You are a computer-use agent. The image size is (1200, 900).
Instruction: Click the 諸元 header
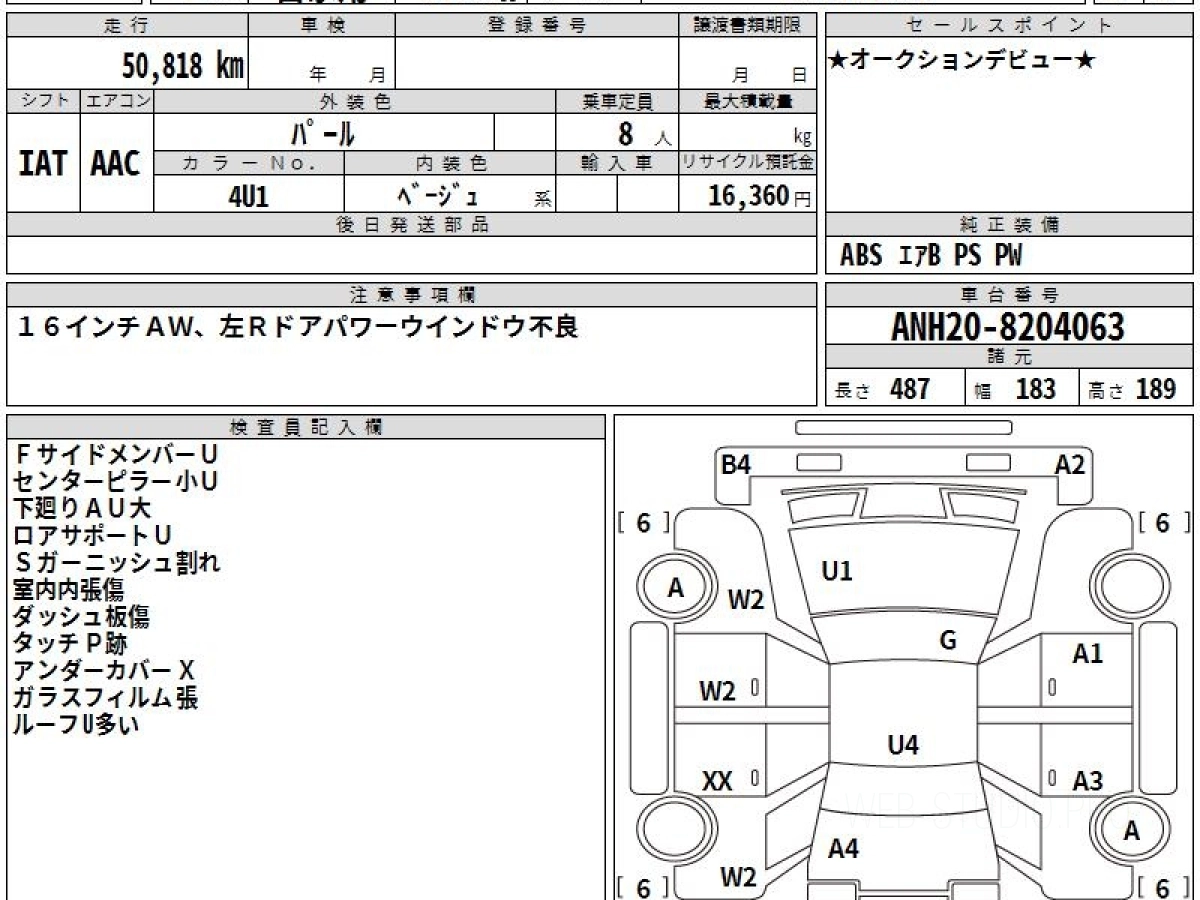click(x=1010, y=357)
